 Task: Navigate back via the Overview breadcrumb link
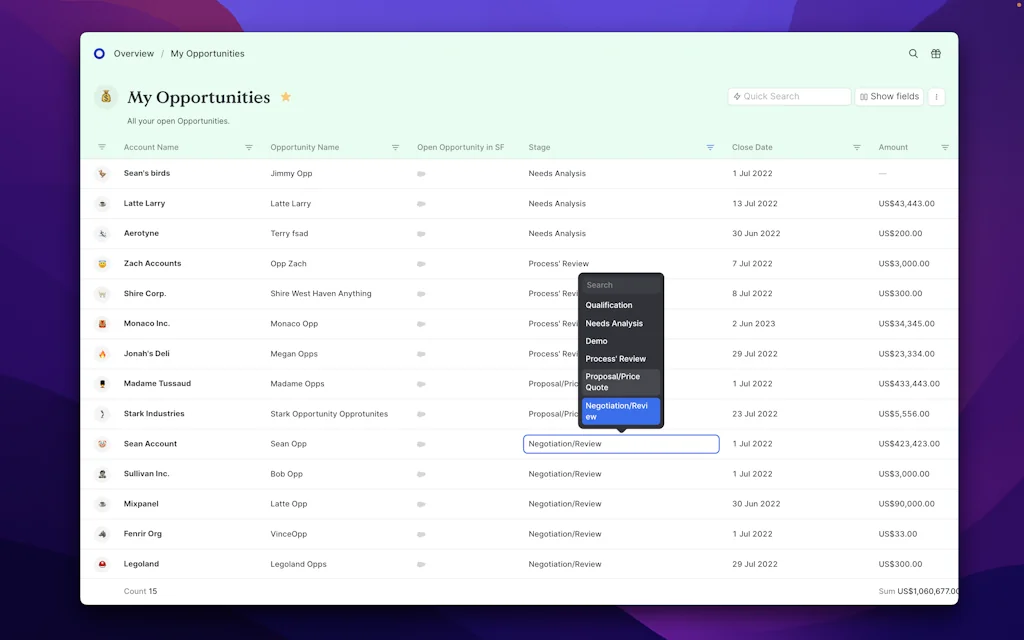click(x=134, y=53)
